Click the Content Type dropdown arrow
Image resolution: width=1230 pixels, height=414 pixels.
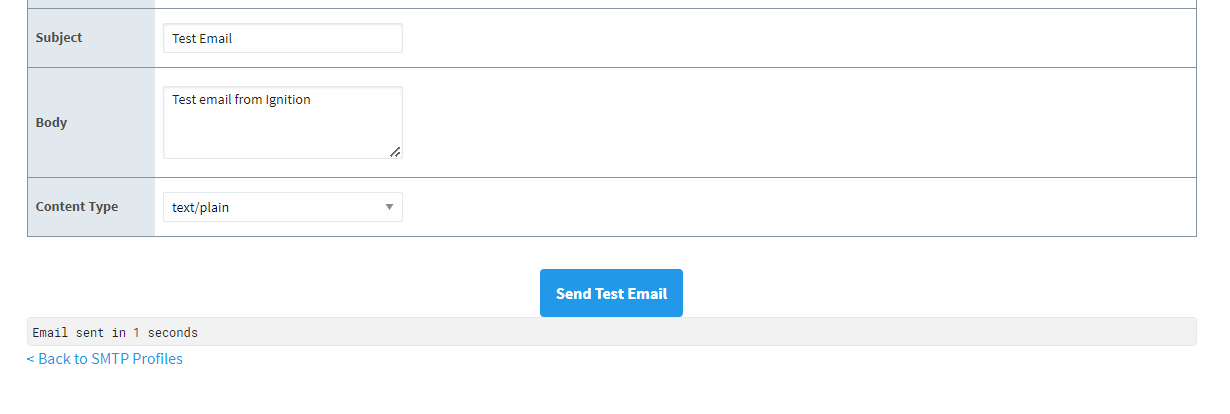(x=389, y=207)
